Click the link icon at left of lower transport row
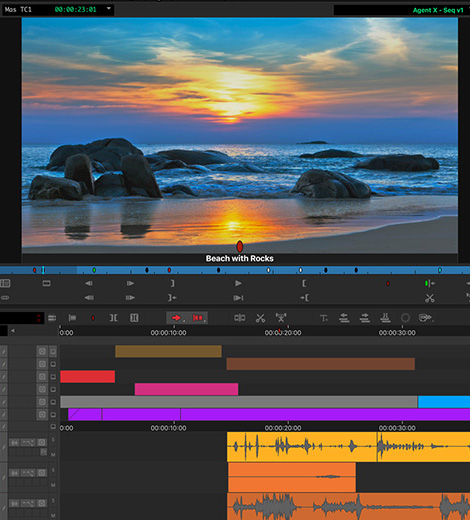470x520 pixels. click(x=5, y=298)
